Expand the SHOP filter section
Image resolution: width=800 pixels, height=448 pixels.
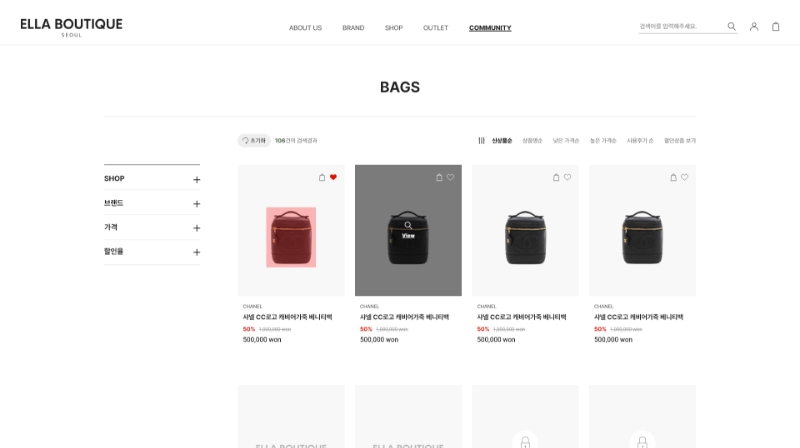click(x=152, y=179)
